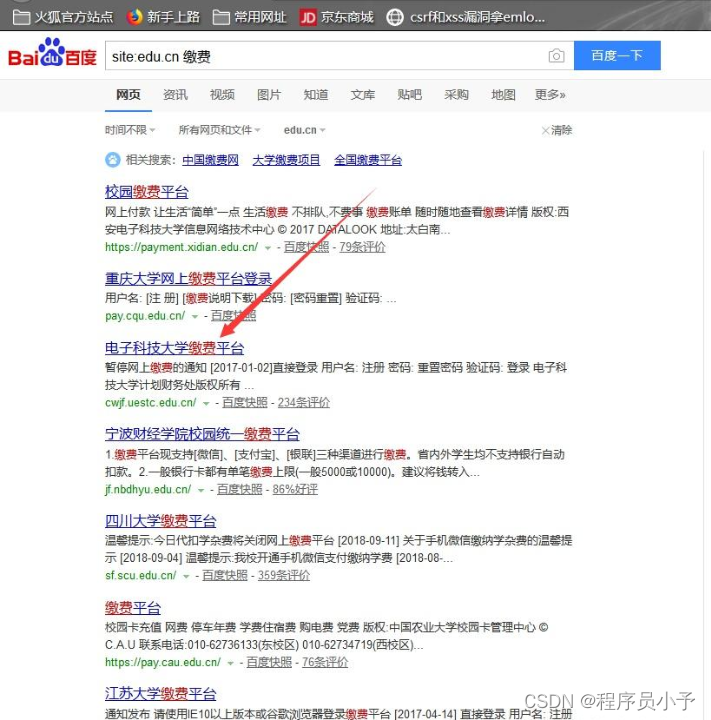Switch to the 文库 tab
This screenshot has height=720, width=711.
[x=362, y=95]
